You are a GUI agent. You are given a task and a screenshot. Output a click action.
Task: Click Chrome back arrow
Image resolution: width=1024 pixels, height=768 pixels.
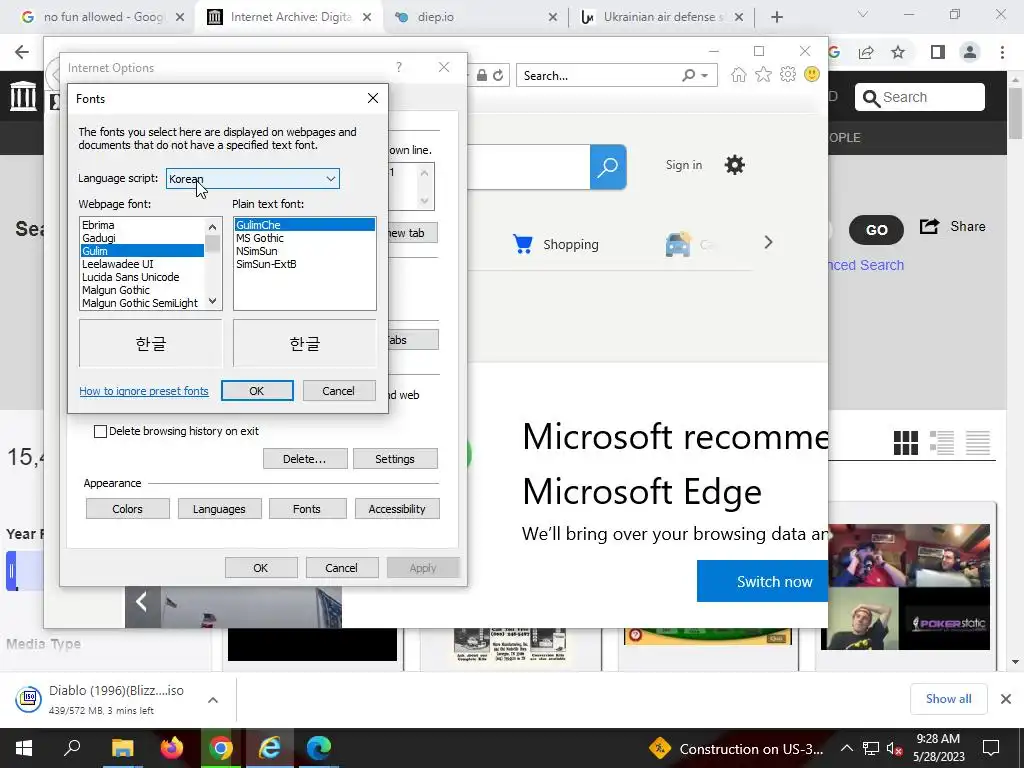point(22,52)
